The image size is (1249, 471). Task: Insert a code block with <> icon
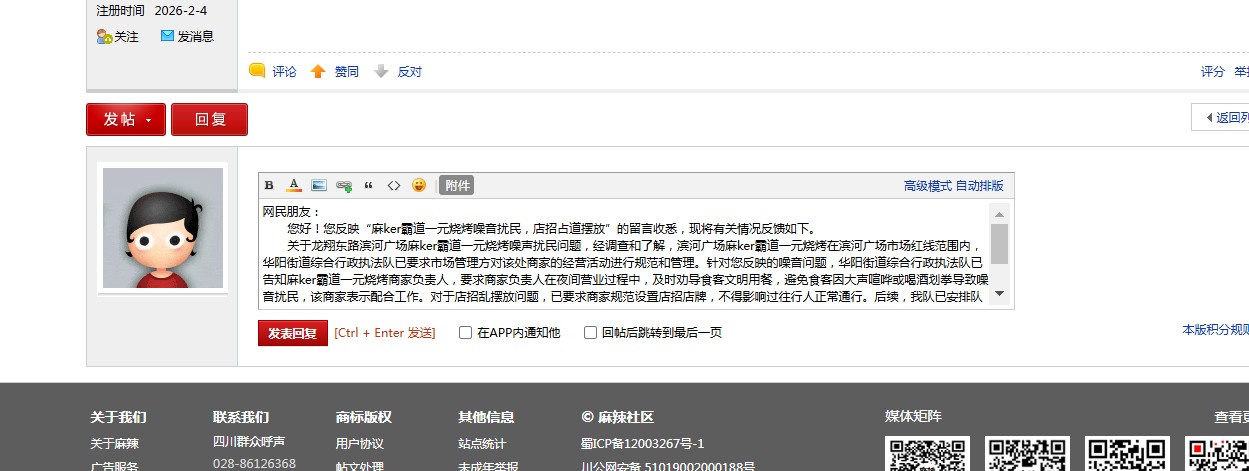(394, 186)
